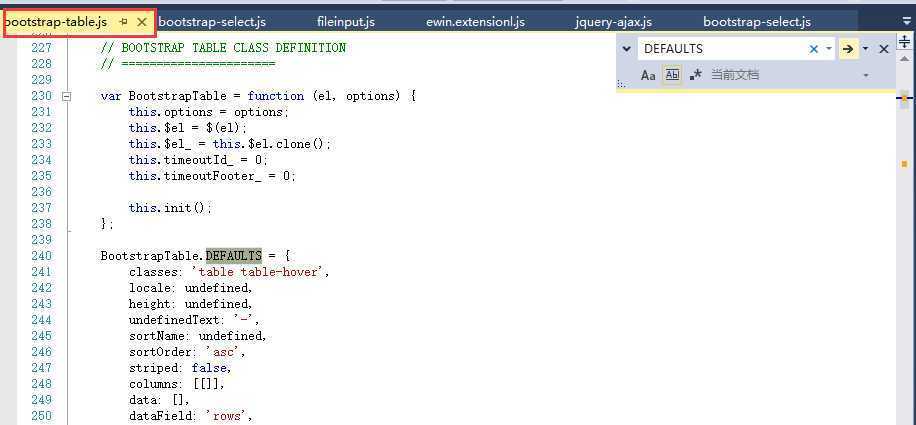This screenshot has width=916, height=425.
Task: Click the 'this.init();' code line
Action: [x=170, y=208]
